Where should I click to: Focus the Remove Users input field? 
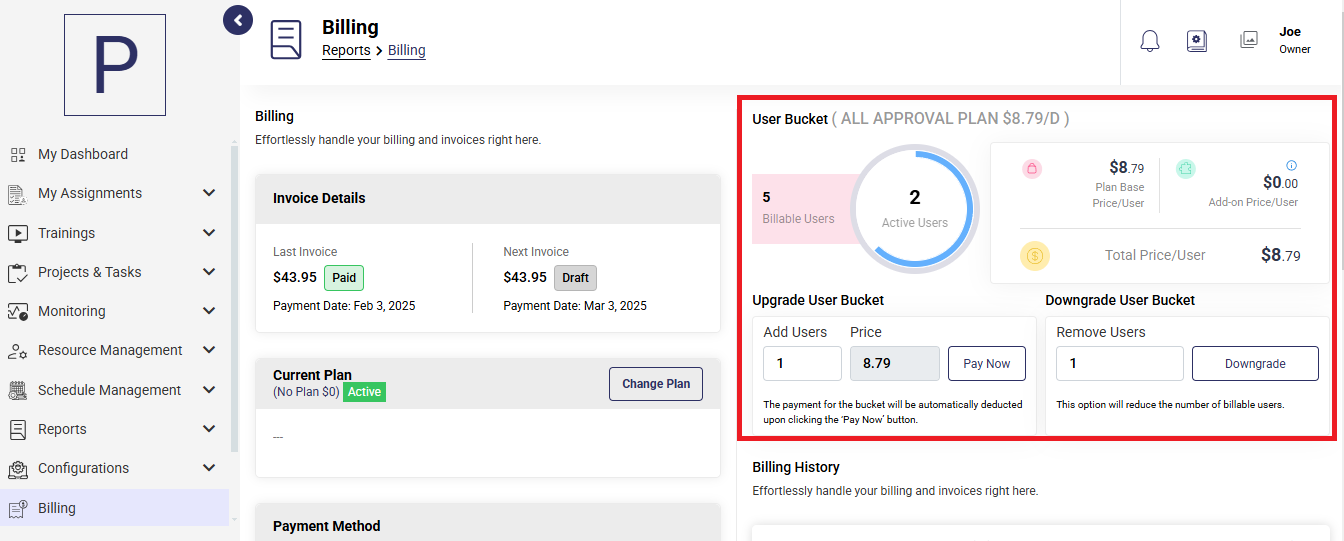1120,363
